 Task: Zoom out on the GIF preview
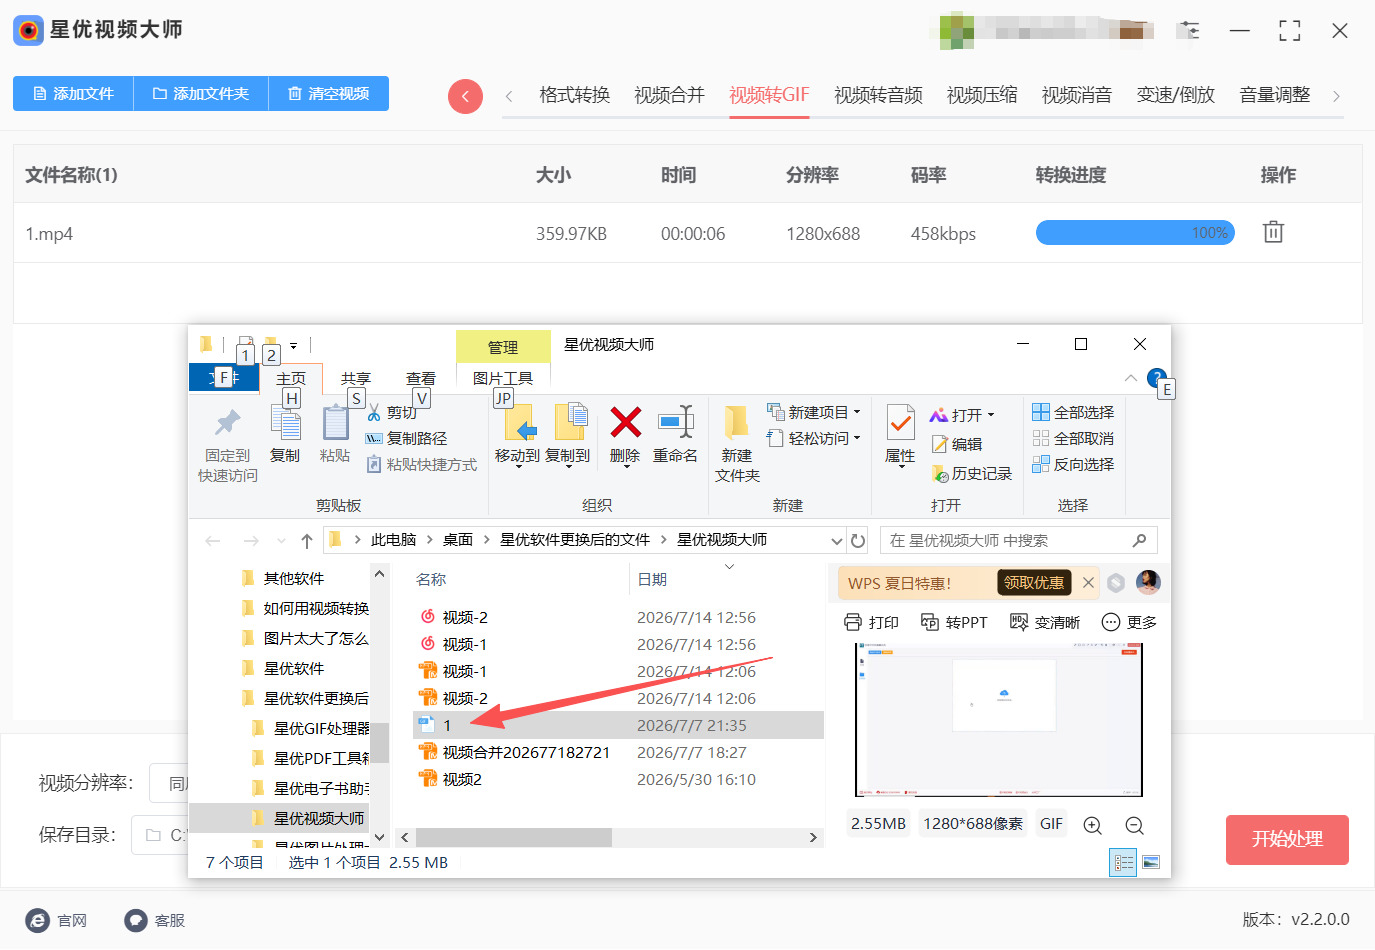1134,825
